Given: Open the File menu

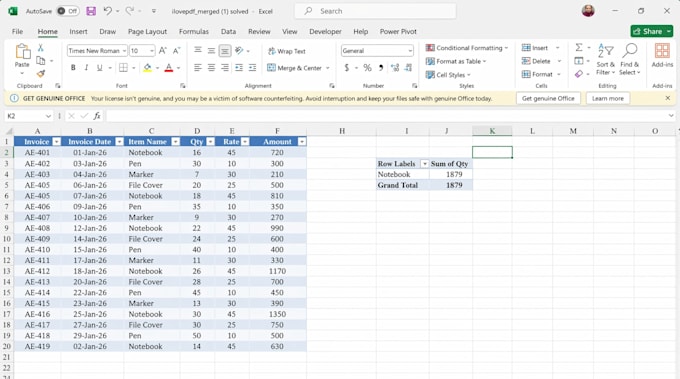Looking at the screenshot, I should coord(17,32).
